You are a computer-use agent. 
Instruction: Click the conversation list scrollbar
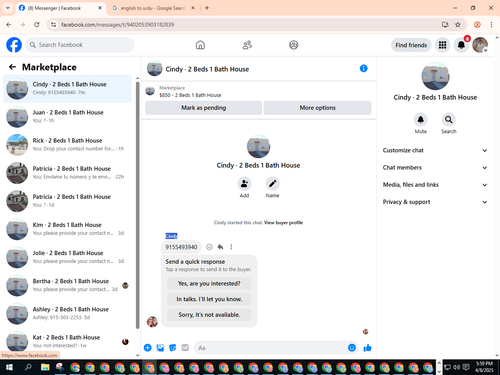(138, 205)
